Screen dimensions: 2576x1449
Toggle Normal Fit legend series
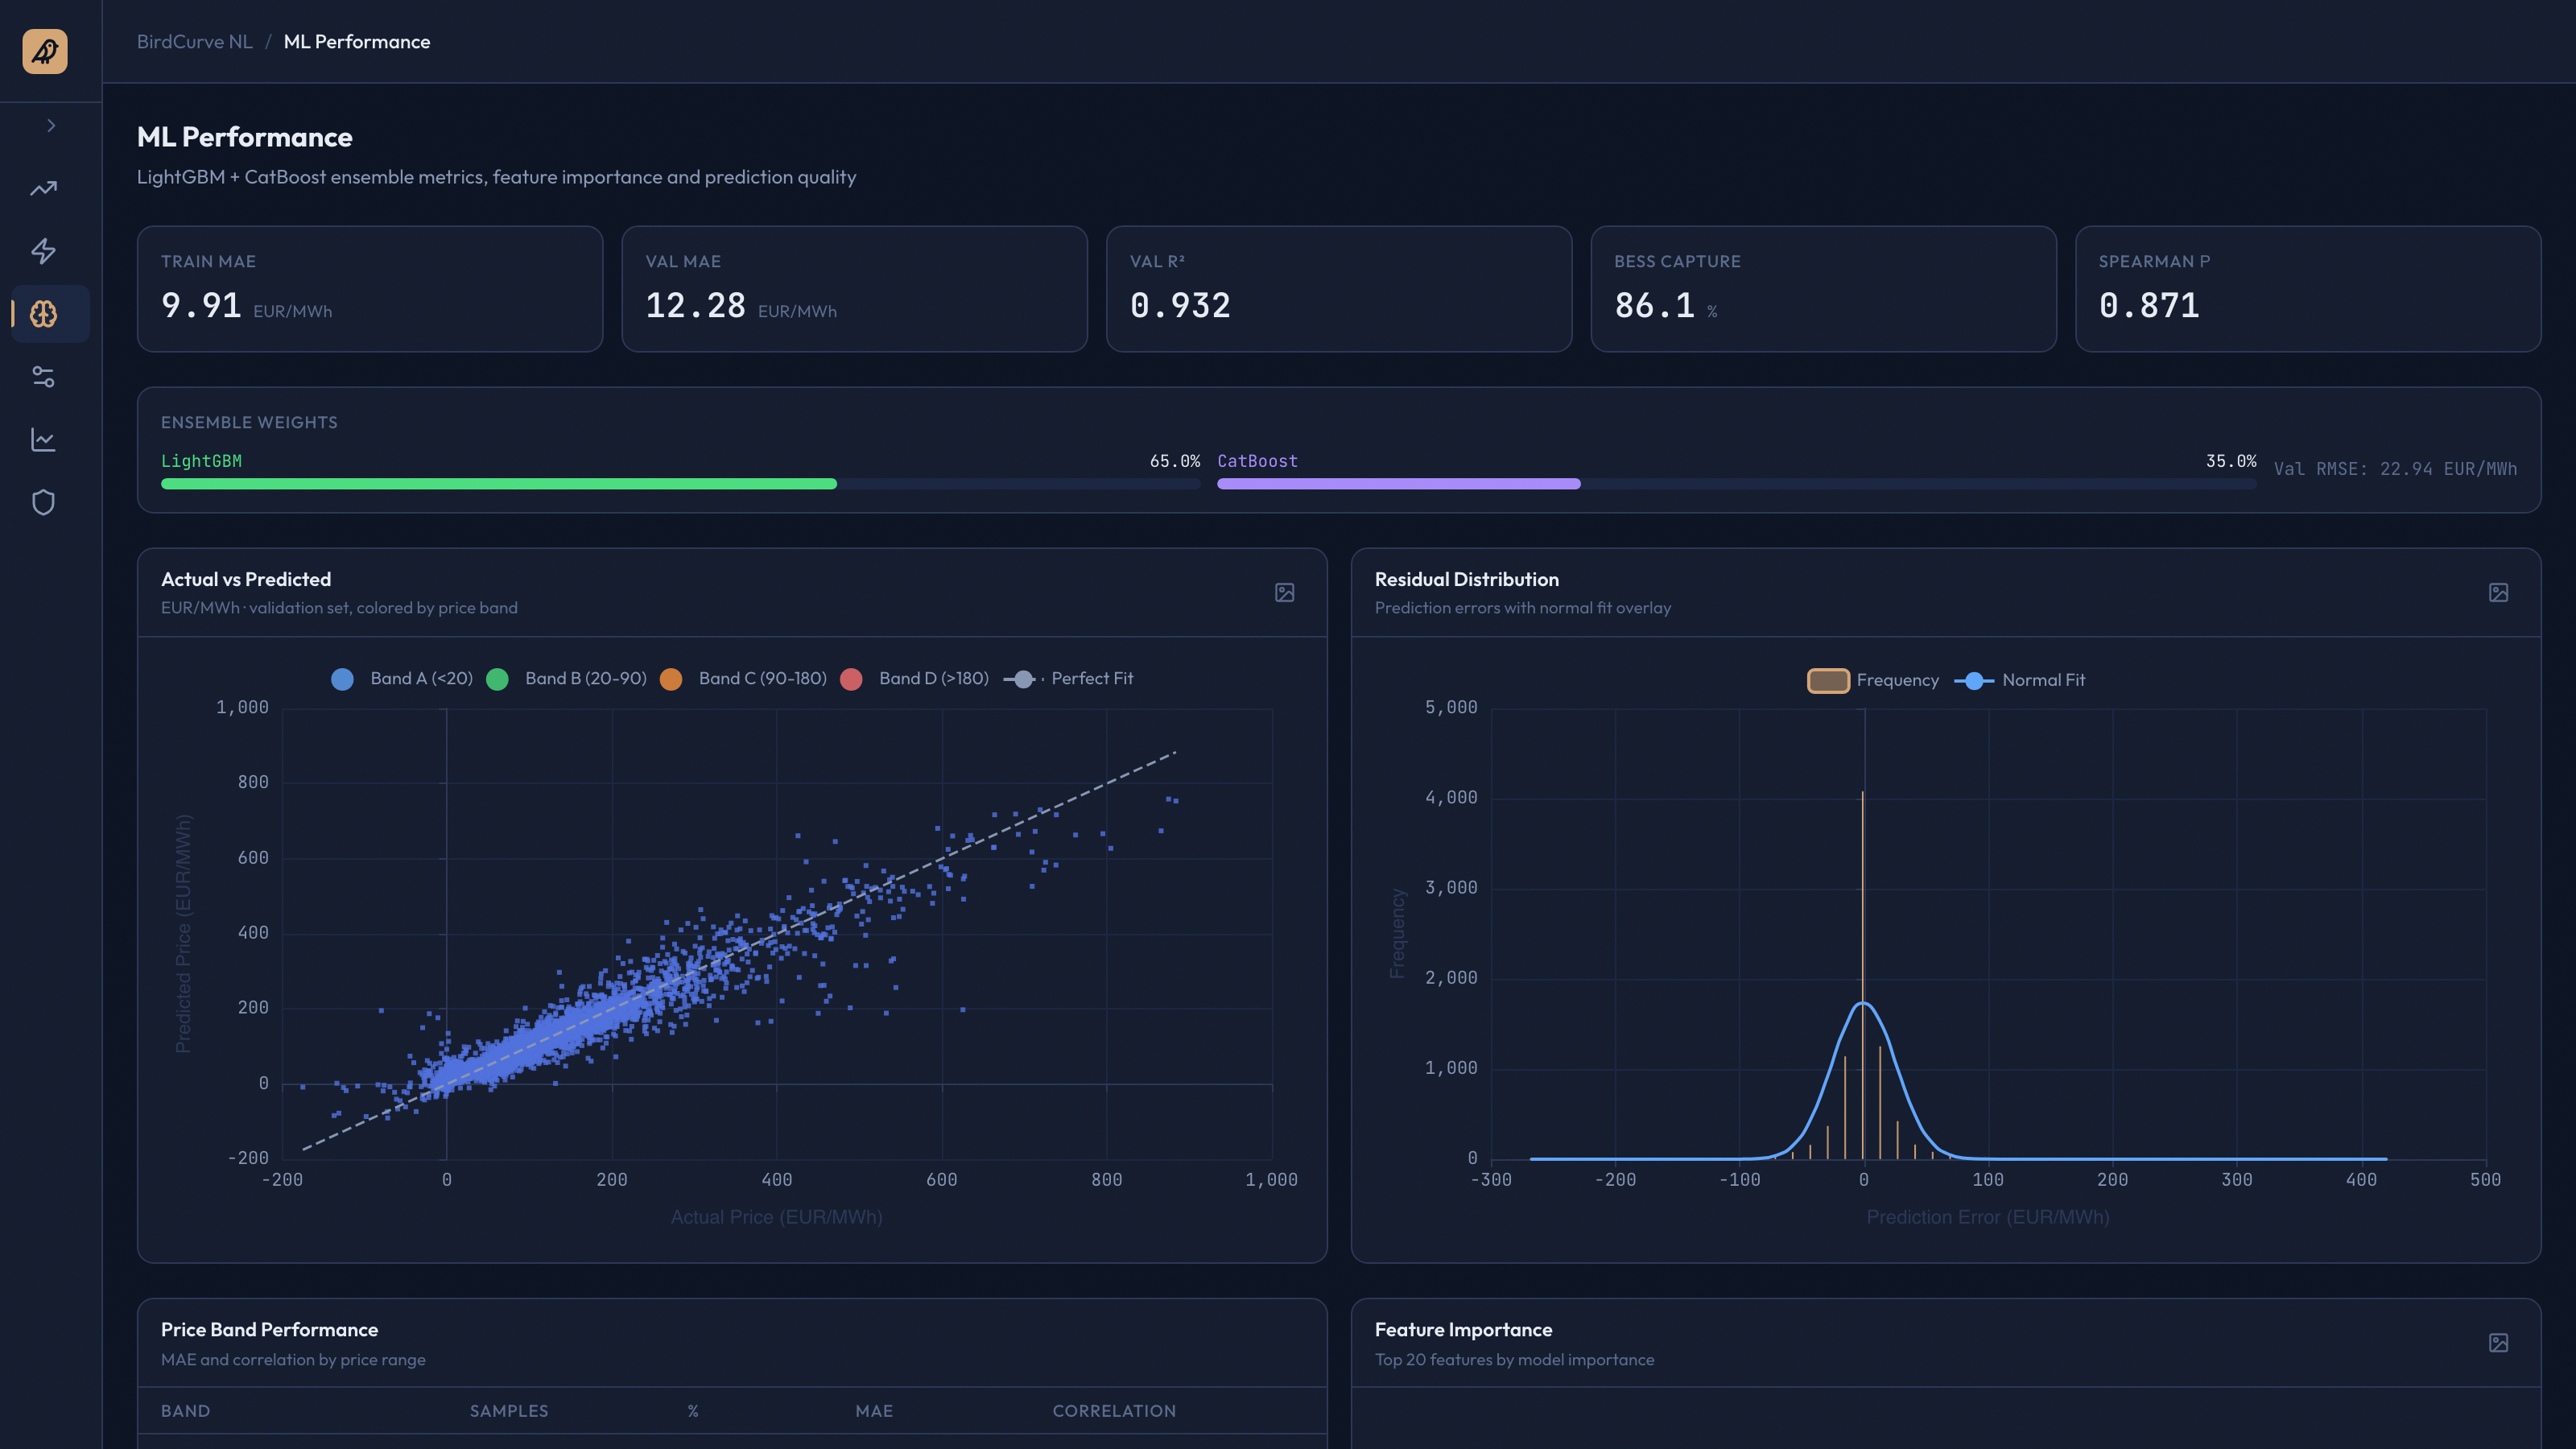[2020, 681]
